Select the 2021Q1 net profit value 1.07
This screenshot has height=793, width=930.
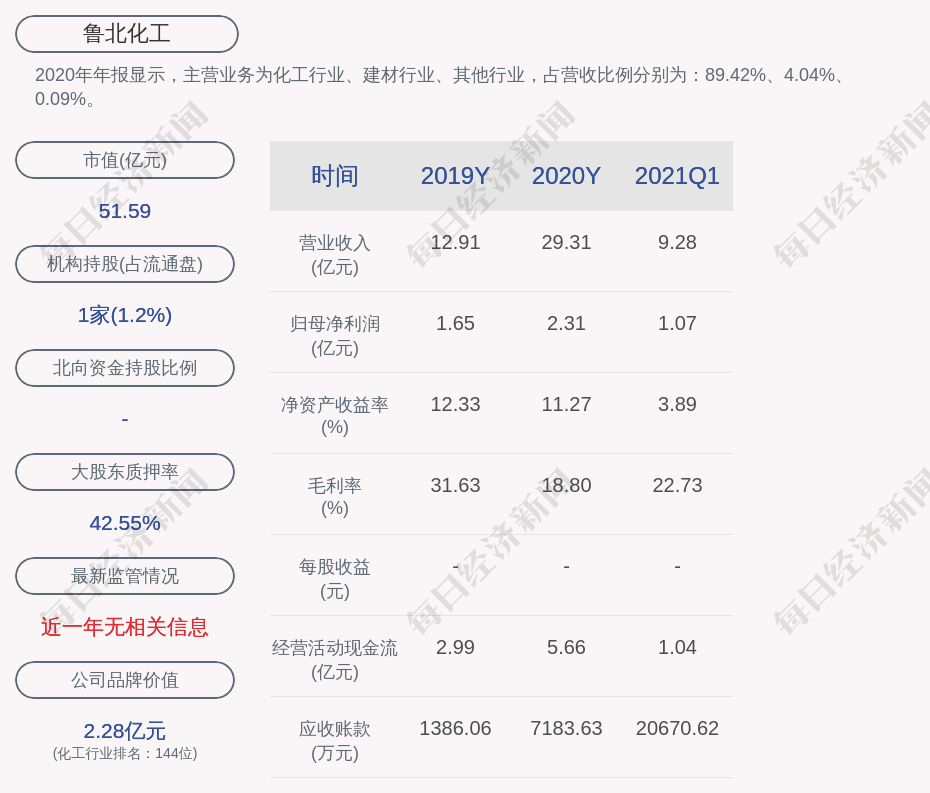tap(677, 323)
